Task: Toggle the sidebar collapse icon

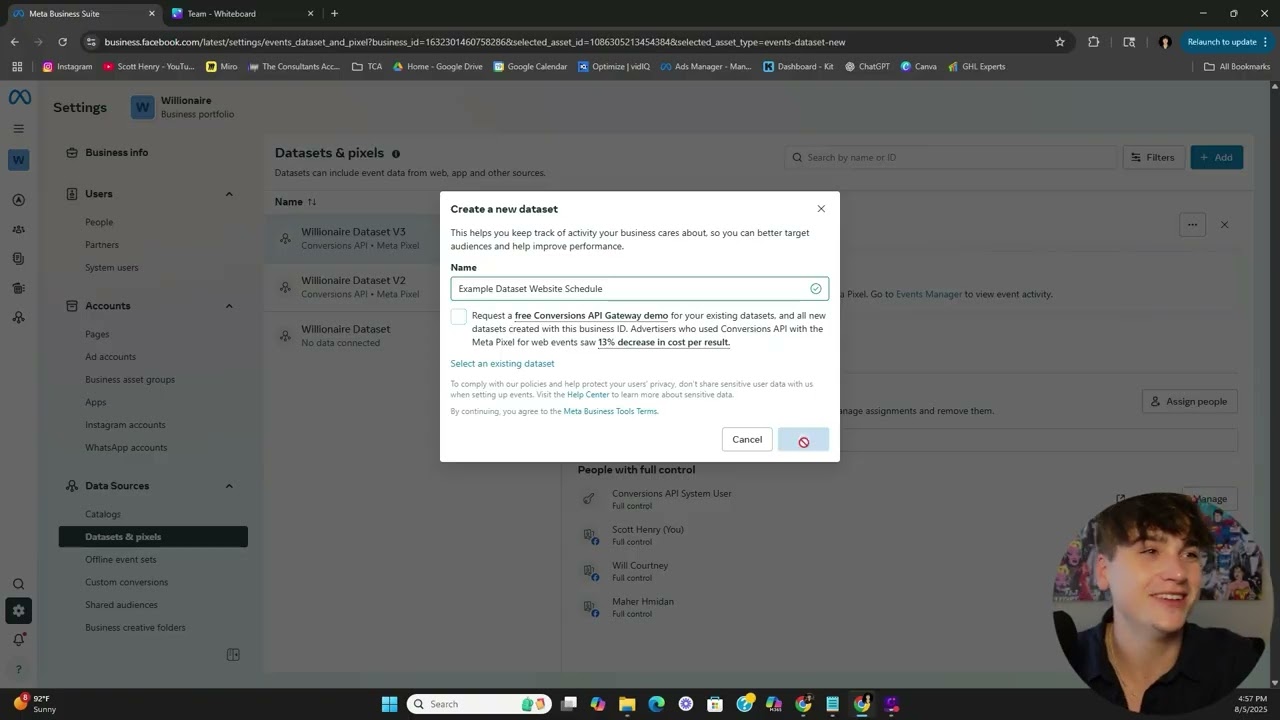Action: point(233,655)
